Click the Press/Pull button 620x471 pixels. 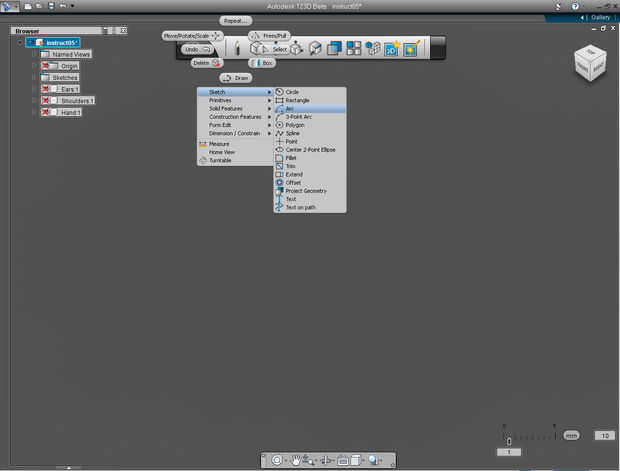[269, 36]
